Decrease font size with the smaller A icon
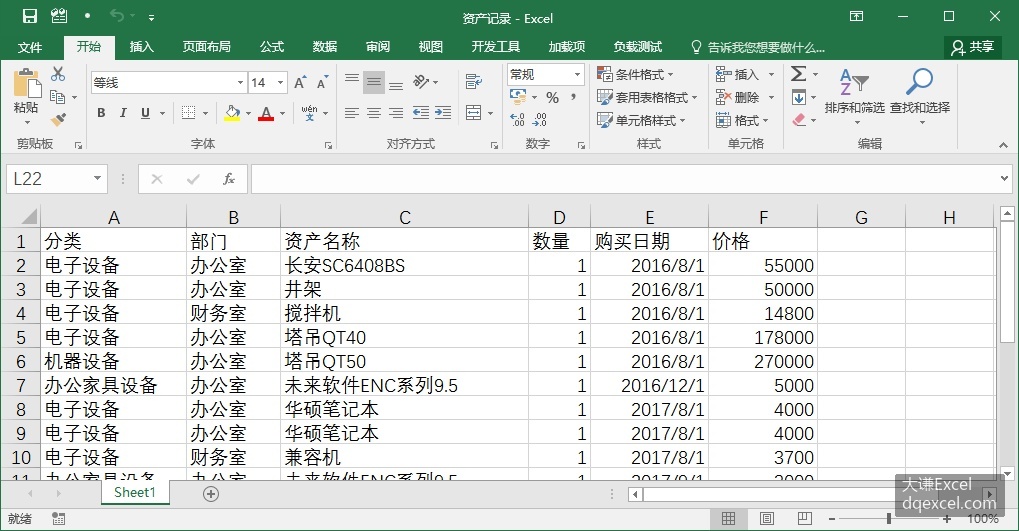The image size is (1019, 531). (x=322, y=83)
